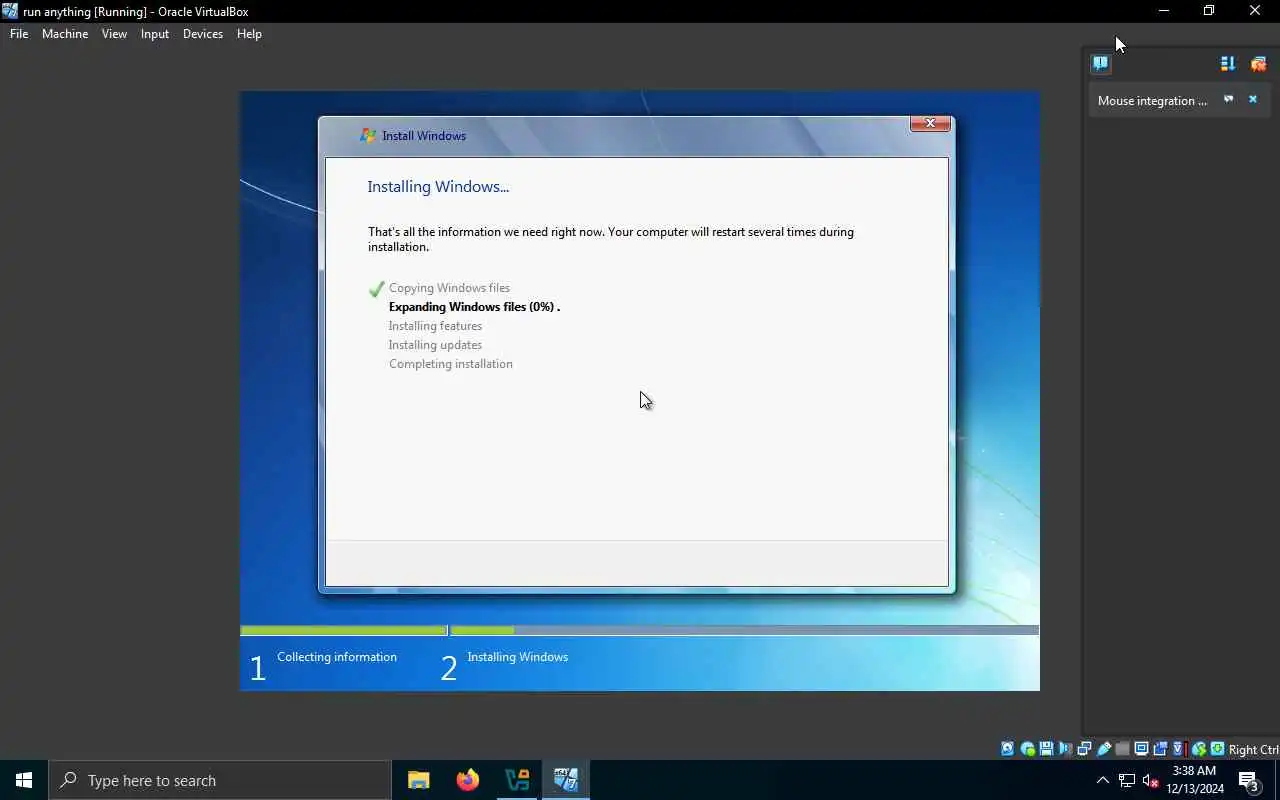Open the Windows Action Center notifications
This screenshot has width=1280, height=800.
[1248, 781]
